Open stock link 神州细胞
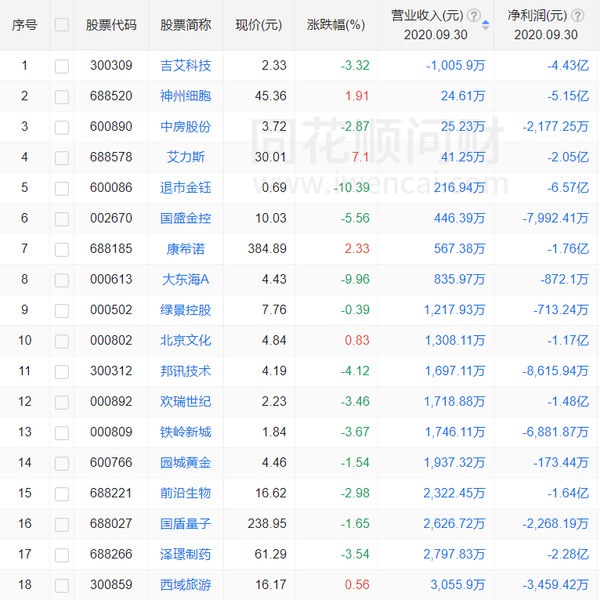The image size is (600, 600). pyautogui.click(x=186, y=96)
